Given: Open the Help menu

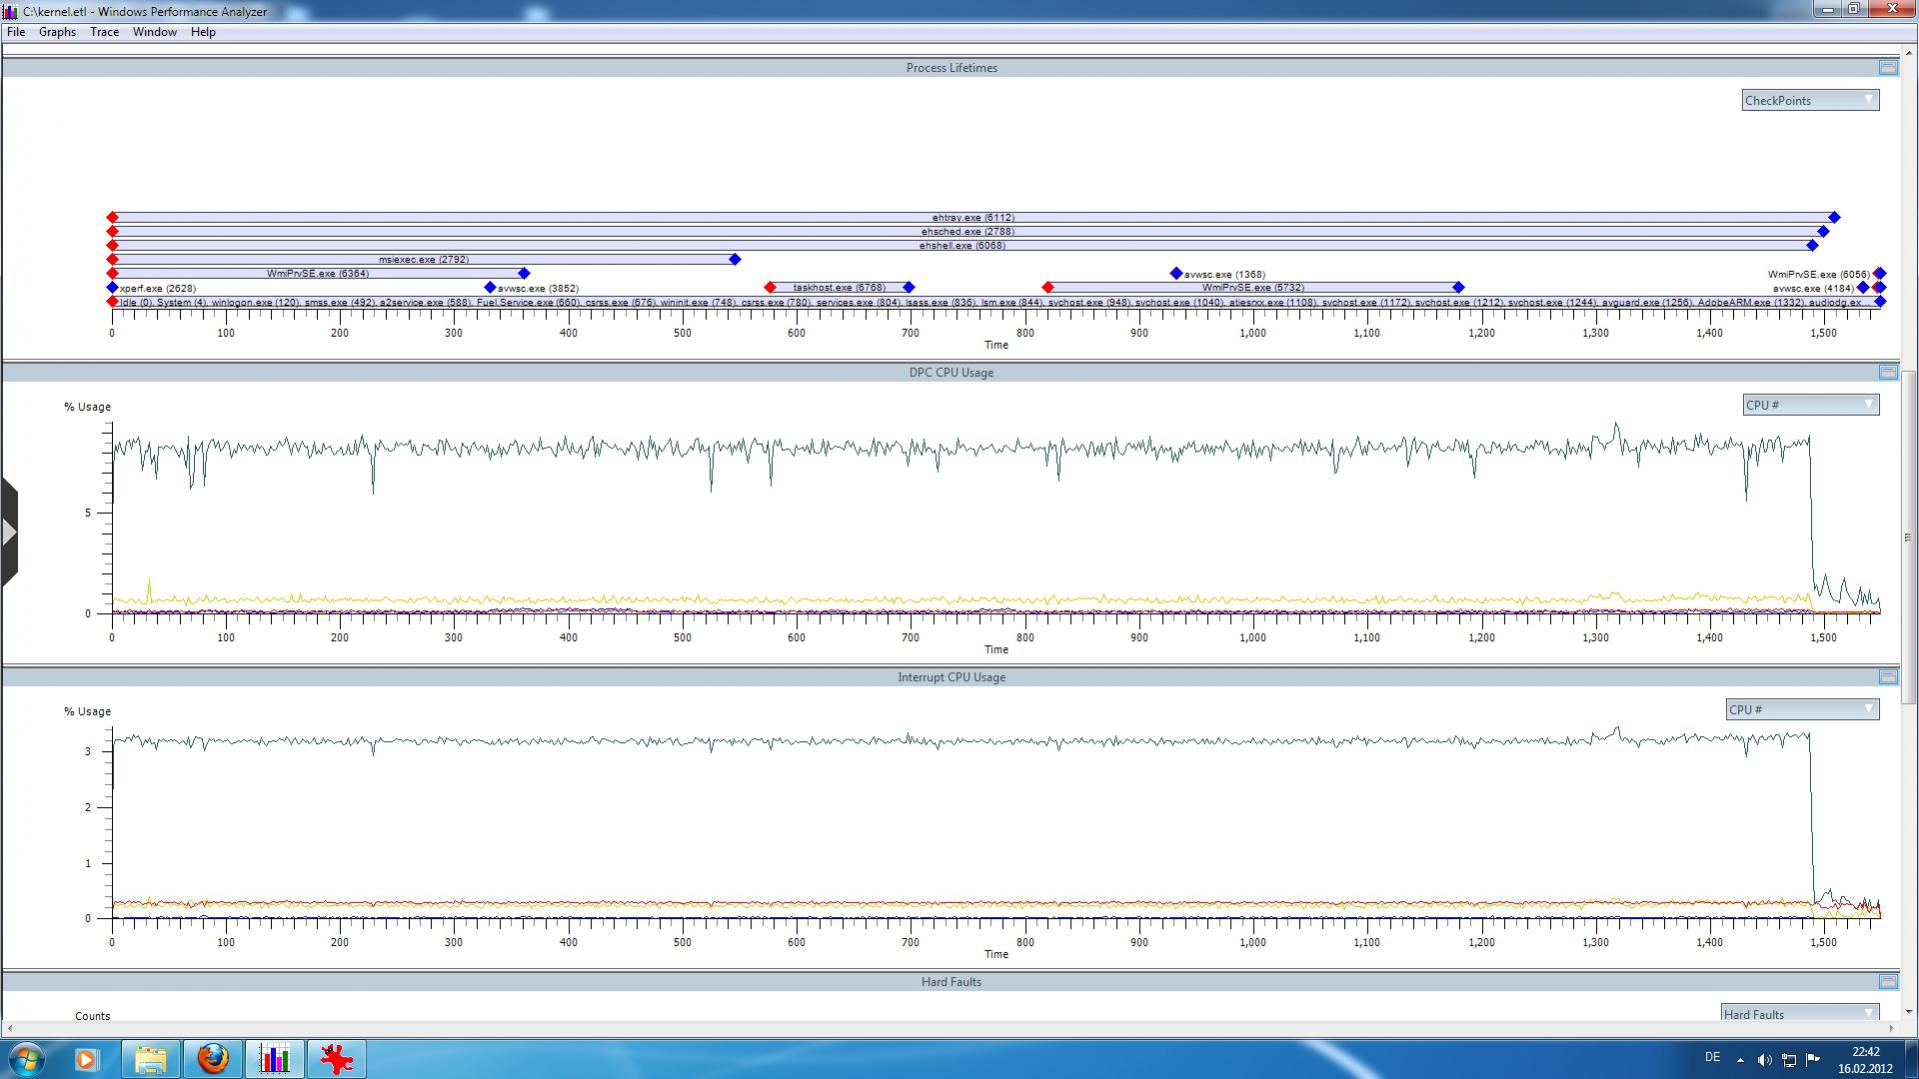Looking at the screenshot, I should (x=203, y=32).
